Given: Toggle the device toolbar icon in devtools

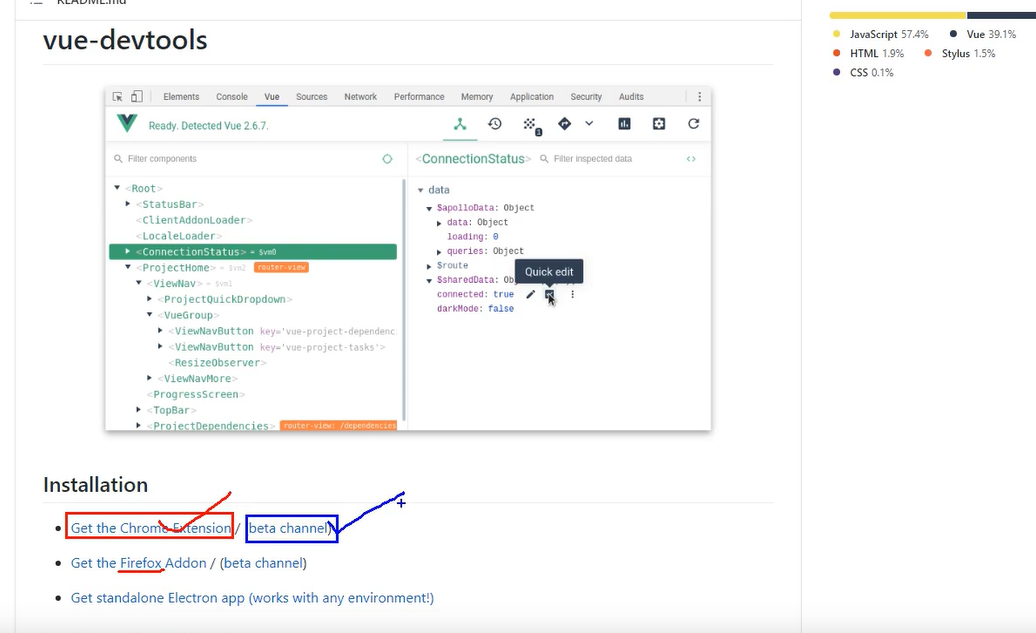Looking at the screenshot, I should tap(137, 96).
